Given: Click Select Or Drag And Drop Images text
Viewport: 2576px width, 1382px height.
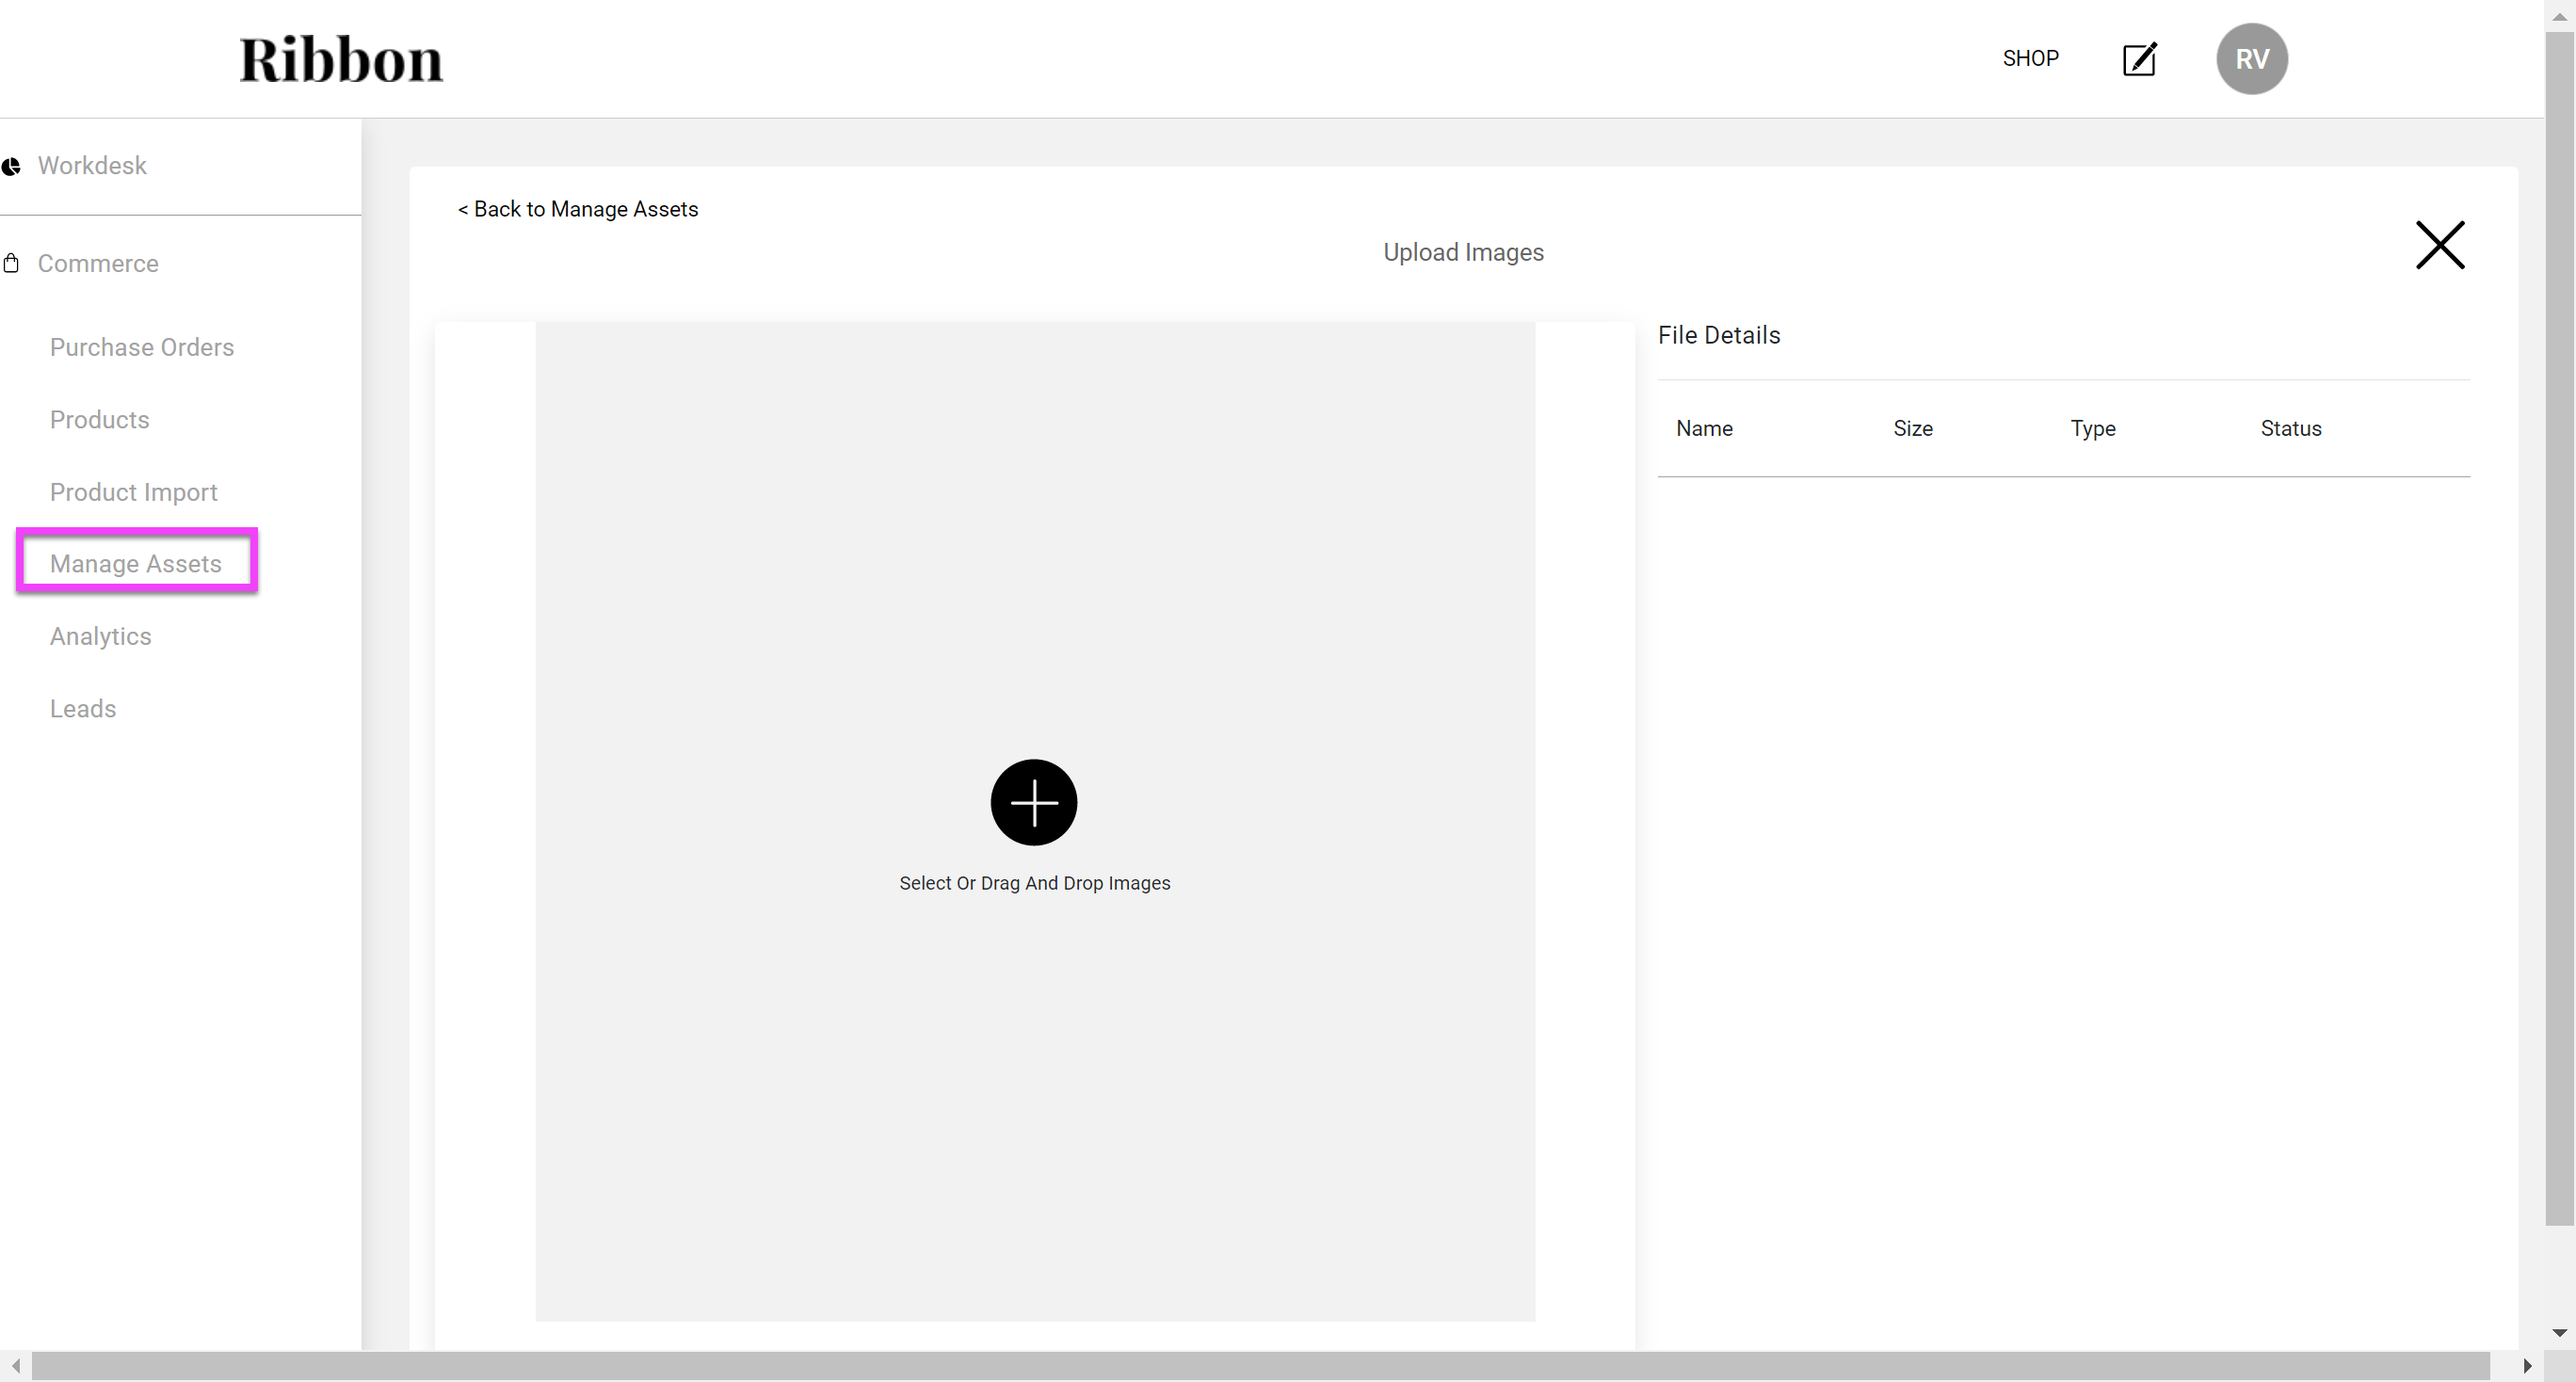Looking at the screenshot, I should [1034, 883].
